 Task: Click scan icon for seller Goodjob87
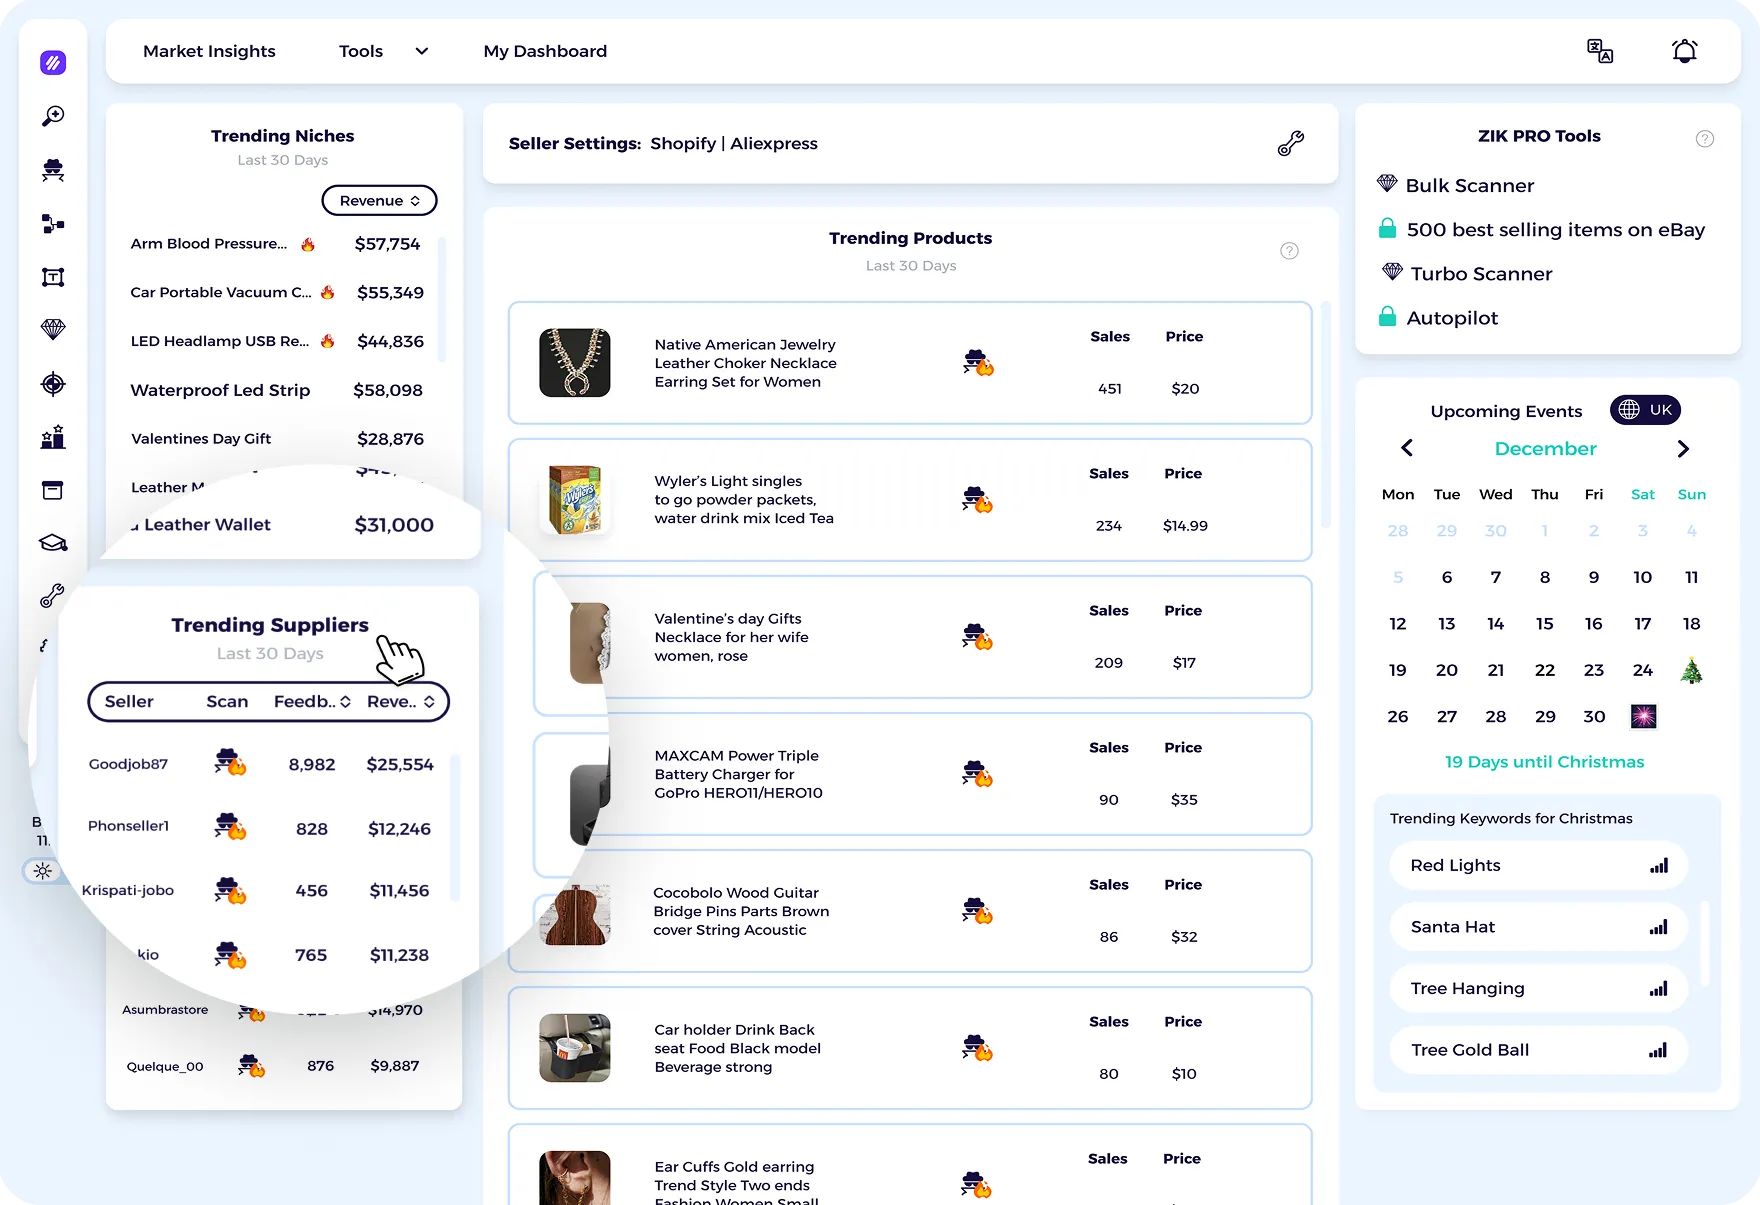click(230, 763)
